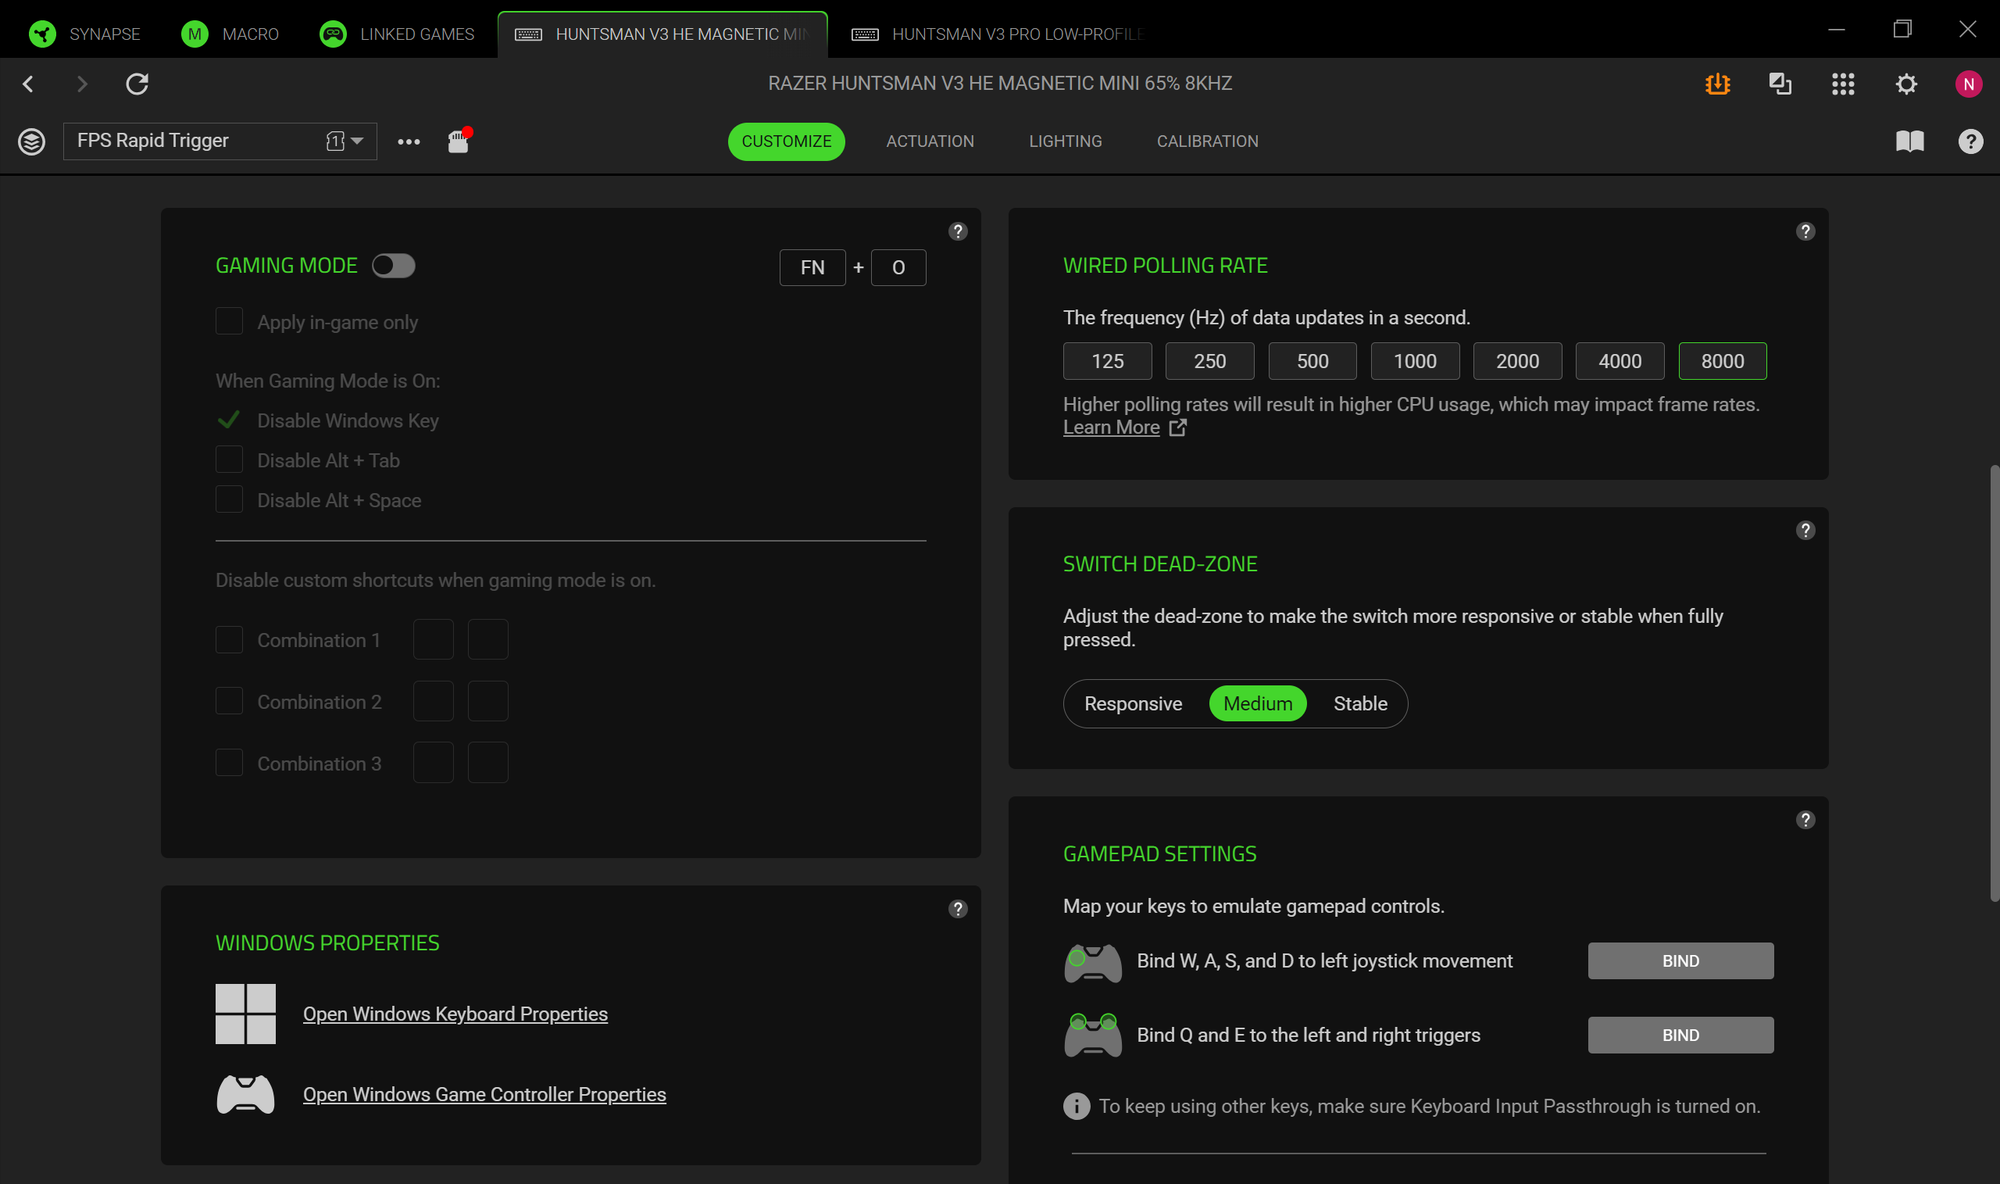Click the O shortcut key box
This screenshot has height=1184, width=2000.
click(x=898, y=267)
